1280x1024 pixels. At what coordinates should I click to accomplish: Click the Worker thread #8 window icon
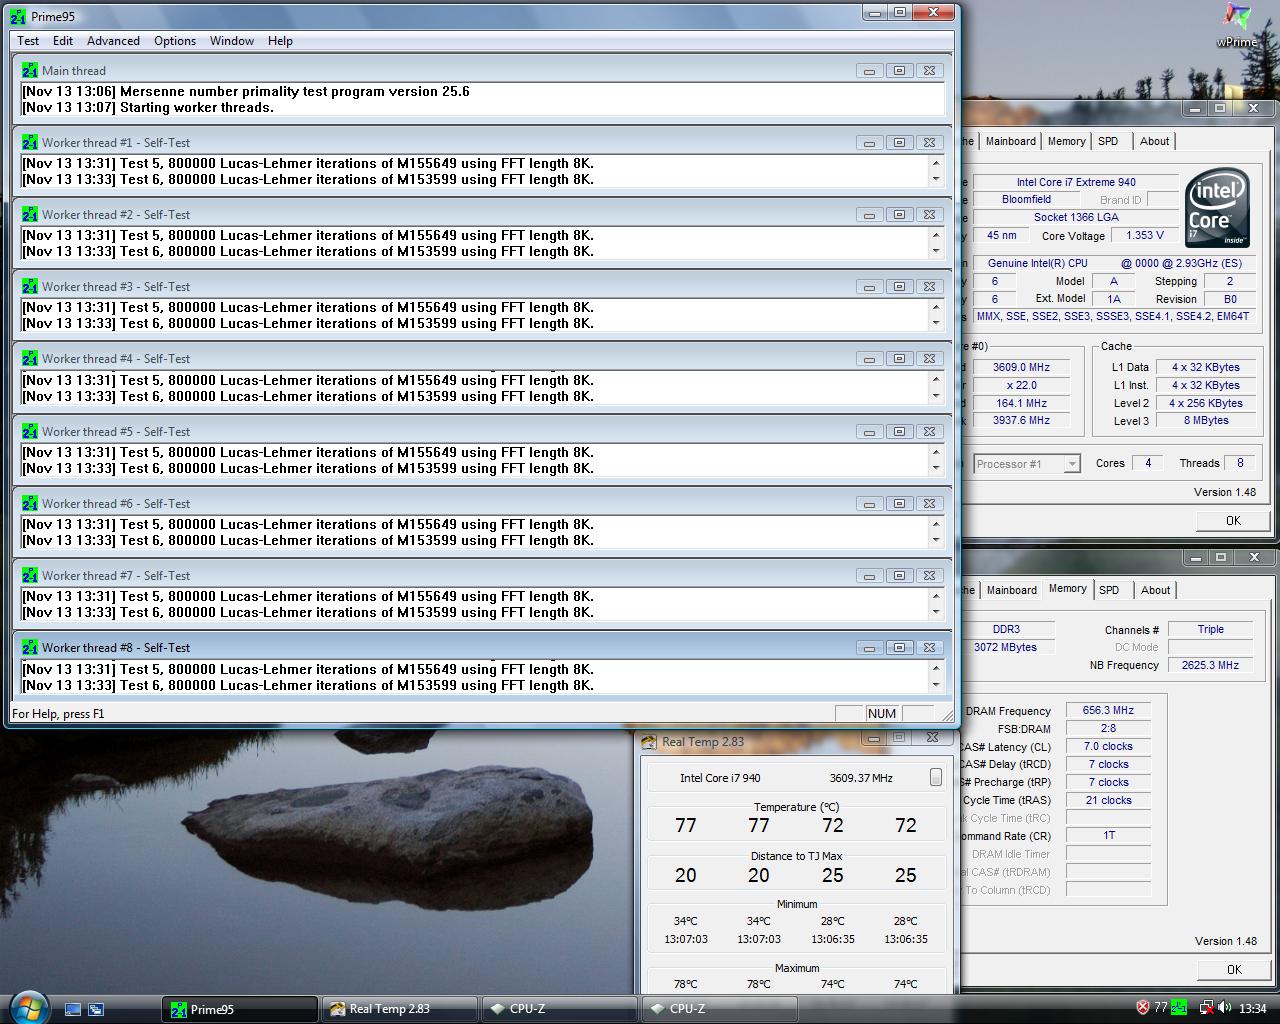click(30, 648)
